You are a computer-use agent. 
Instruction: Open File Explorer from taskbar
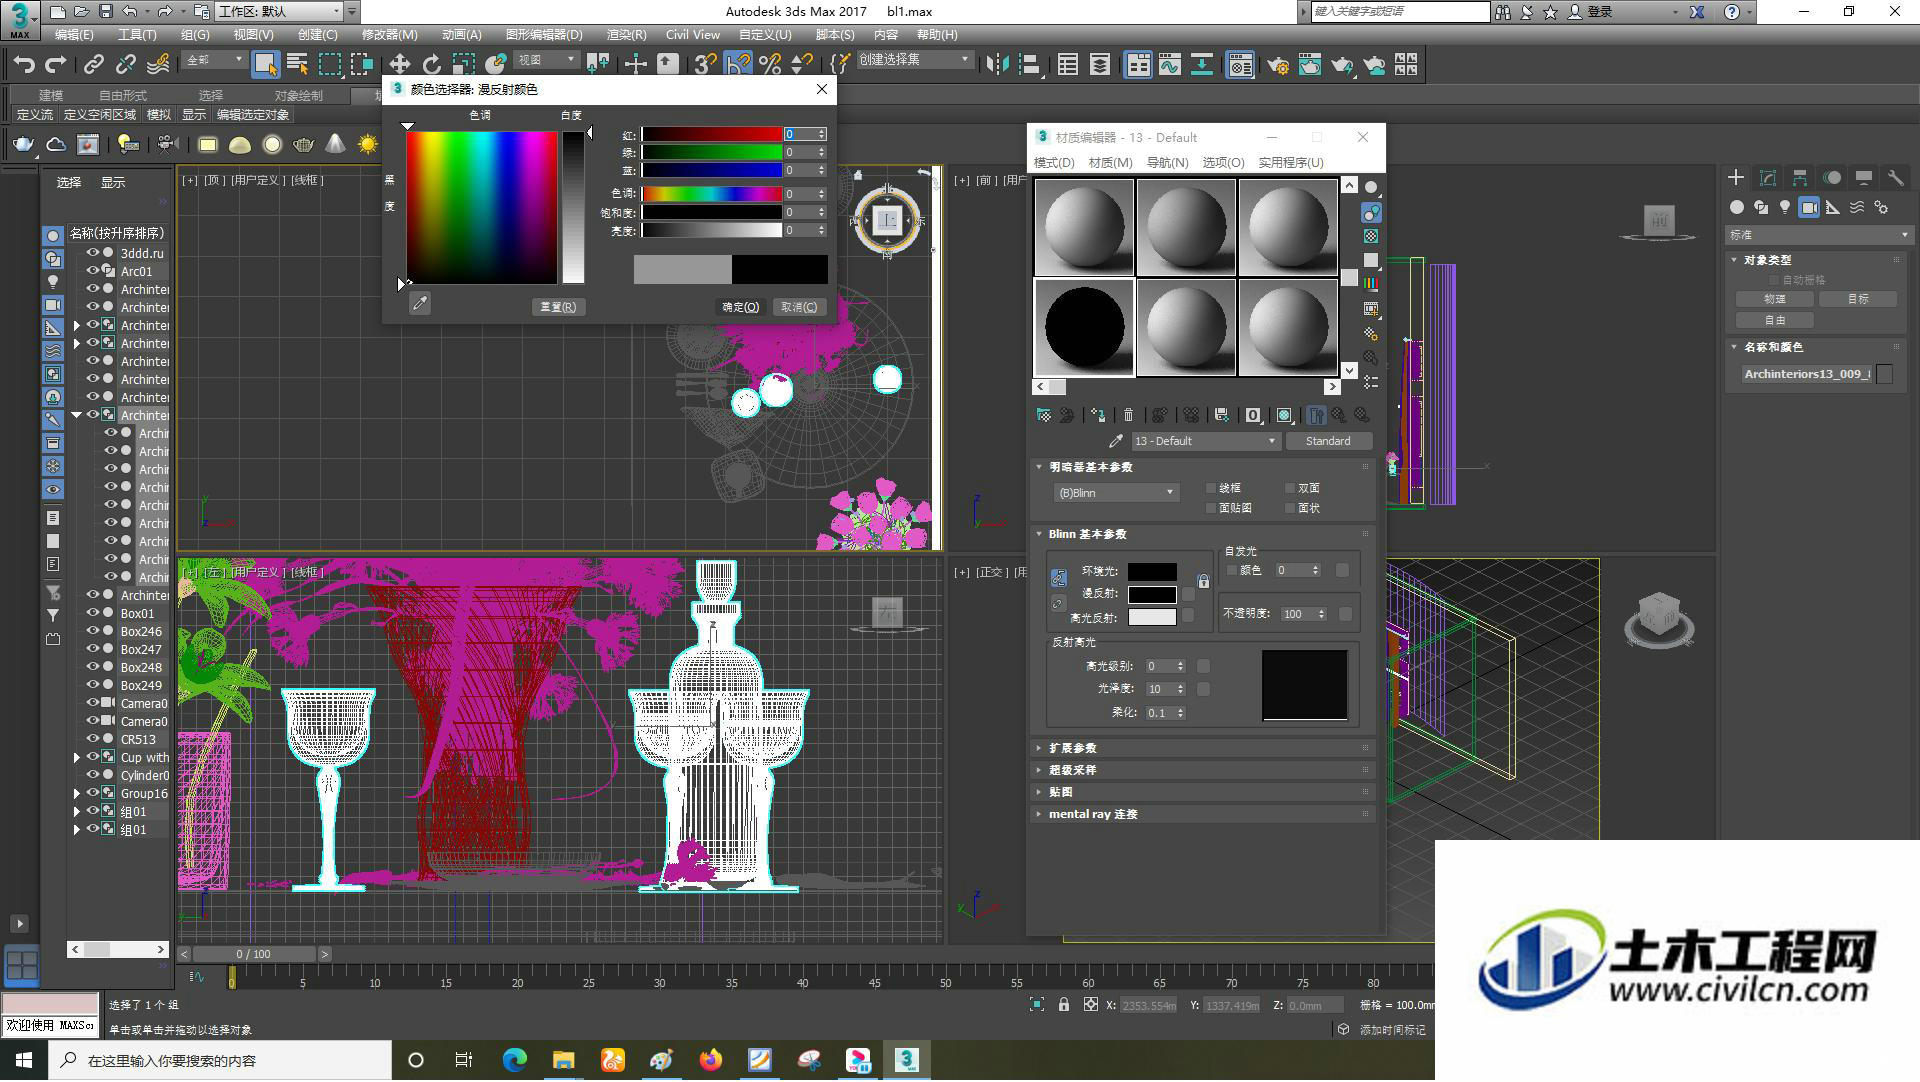coord(563,1059)
